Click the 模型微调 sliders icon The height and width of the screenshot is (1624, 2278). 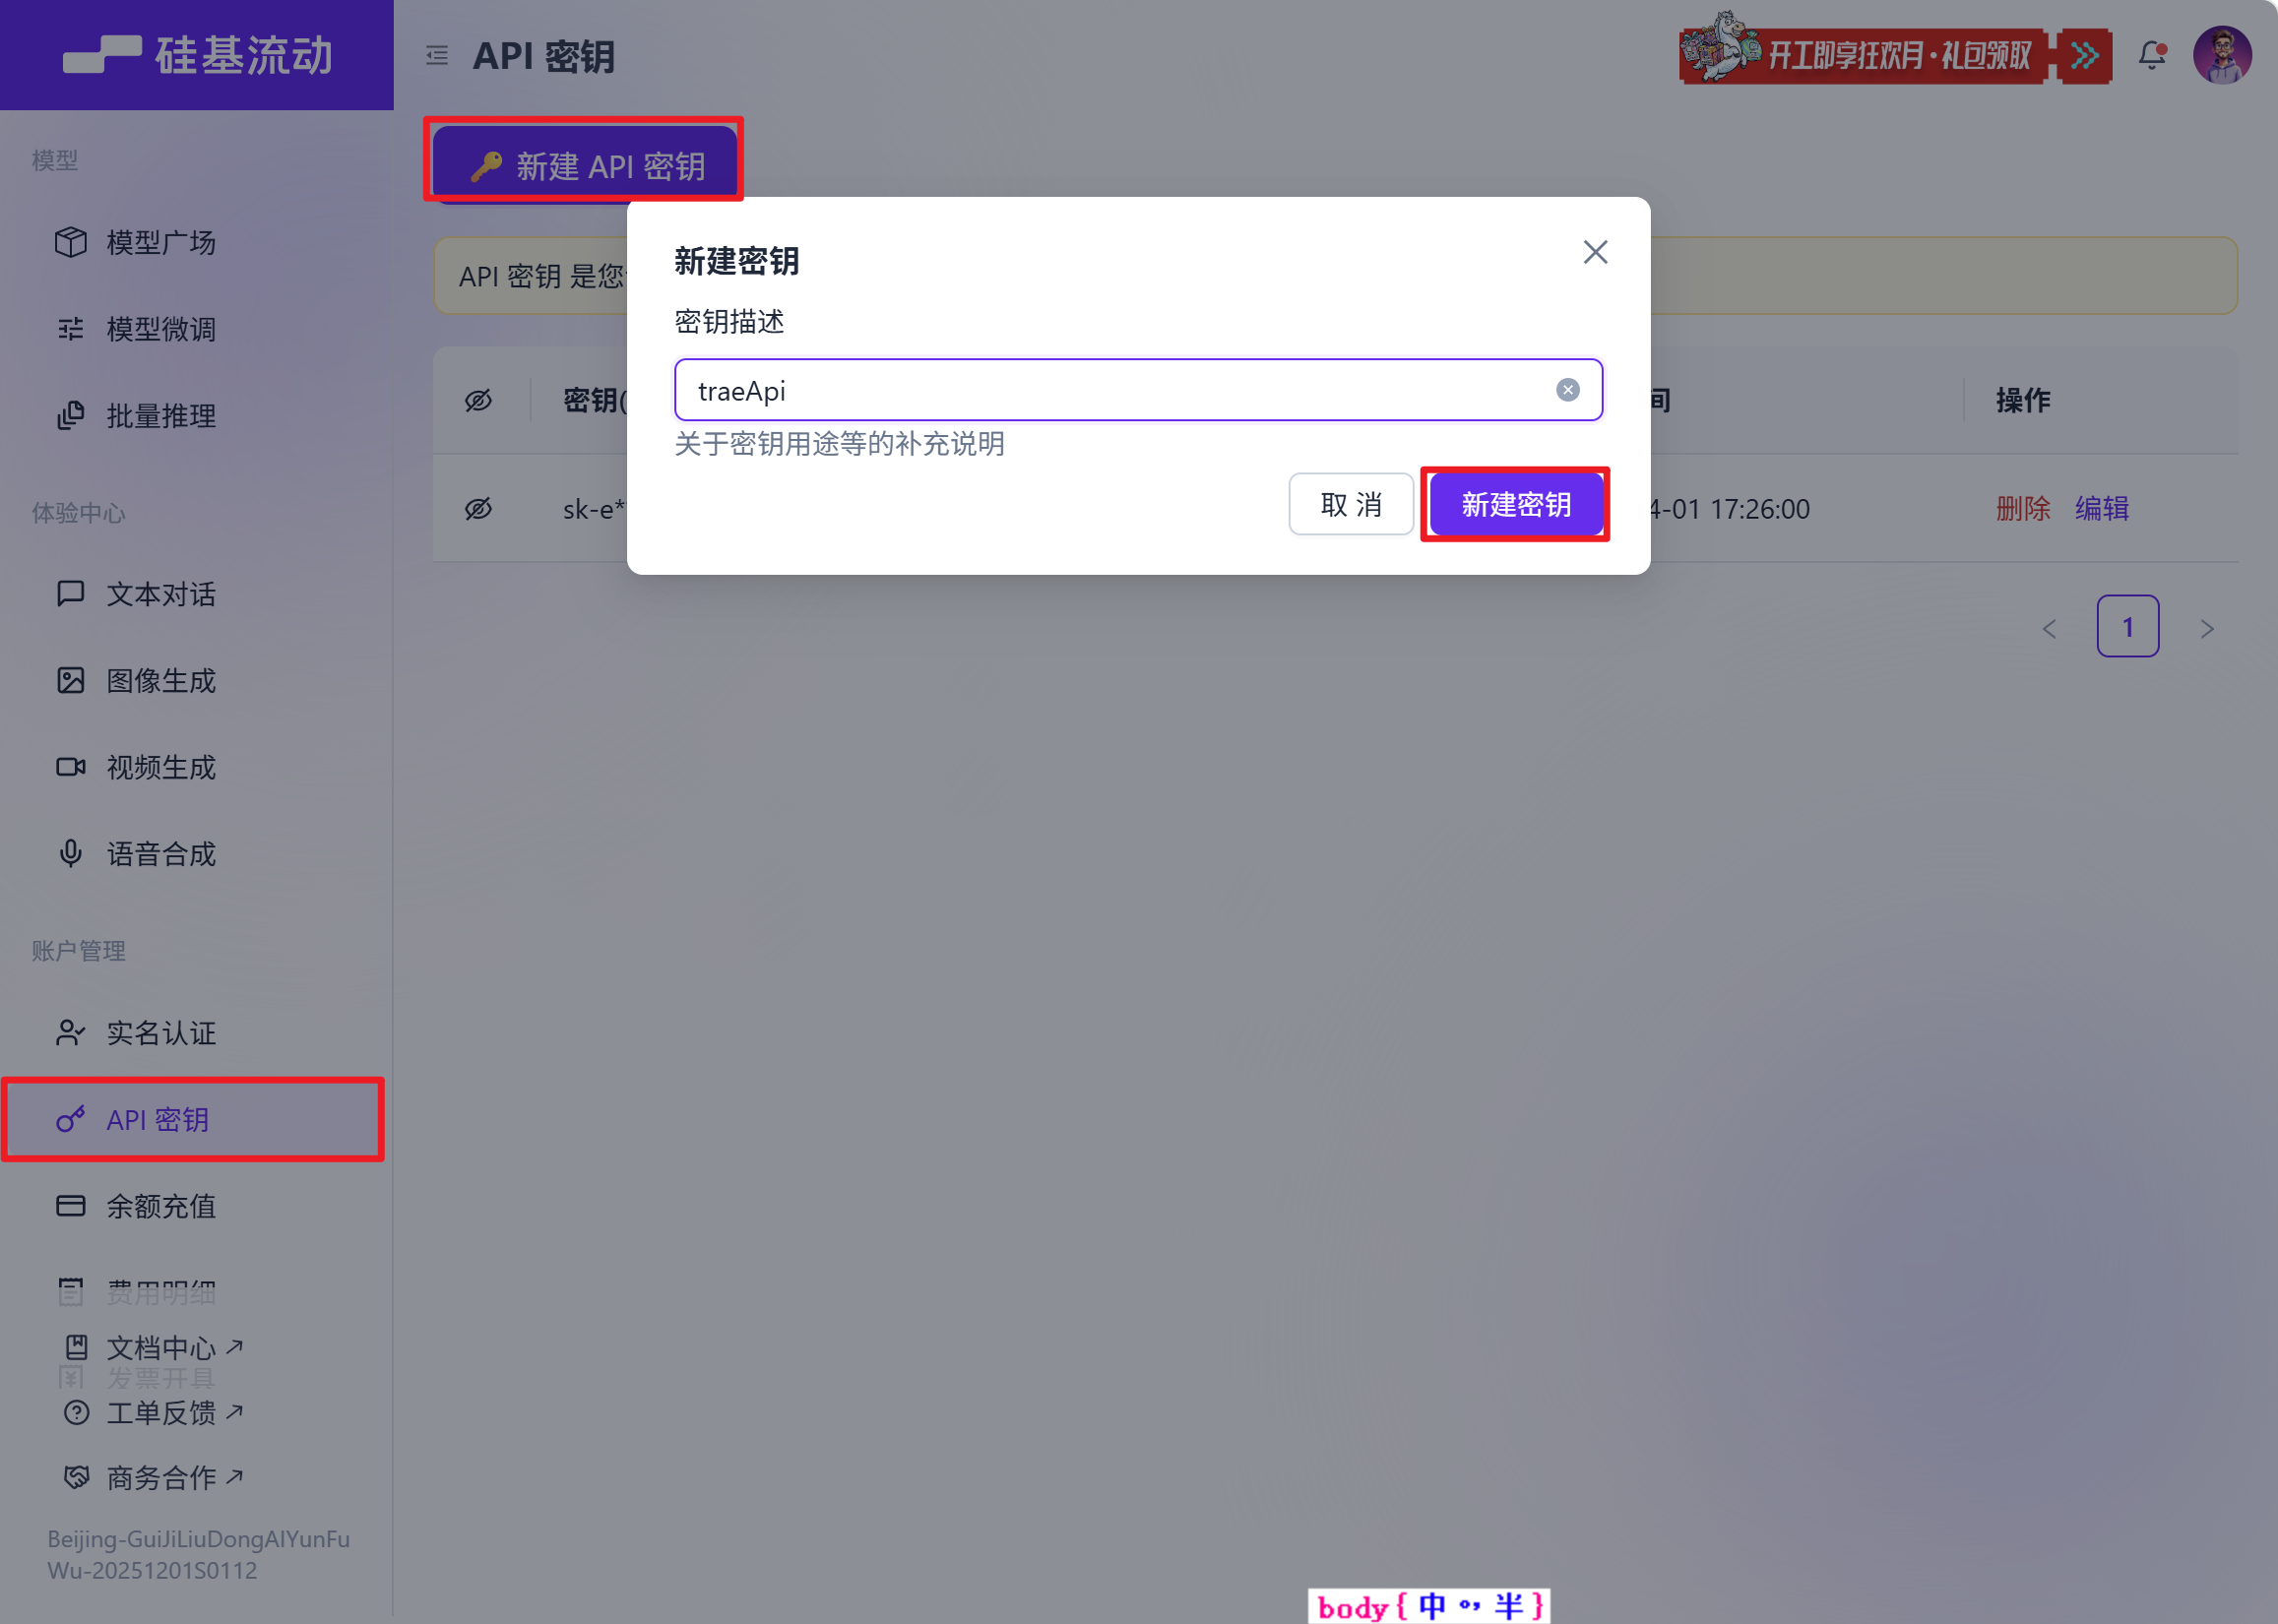click(x=70, y=329)
